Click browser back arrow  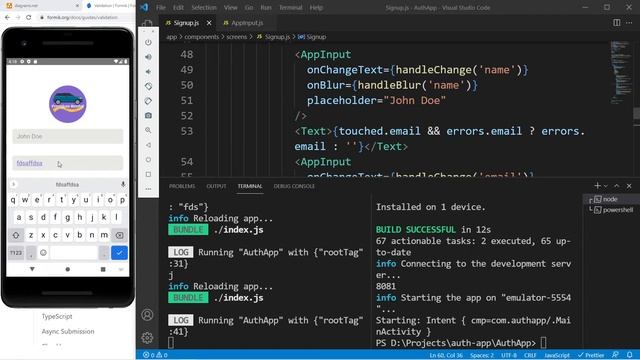(x=7, y=18)
